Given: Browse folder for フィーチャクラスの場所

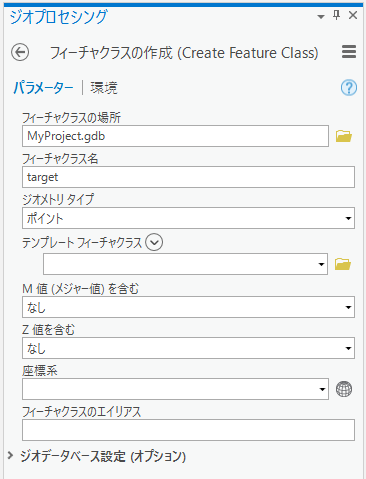Looking at the screenshot, I should tap(344, 136).
